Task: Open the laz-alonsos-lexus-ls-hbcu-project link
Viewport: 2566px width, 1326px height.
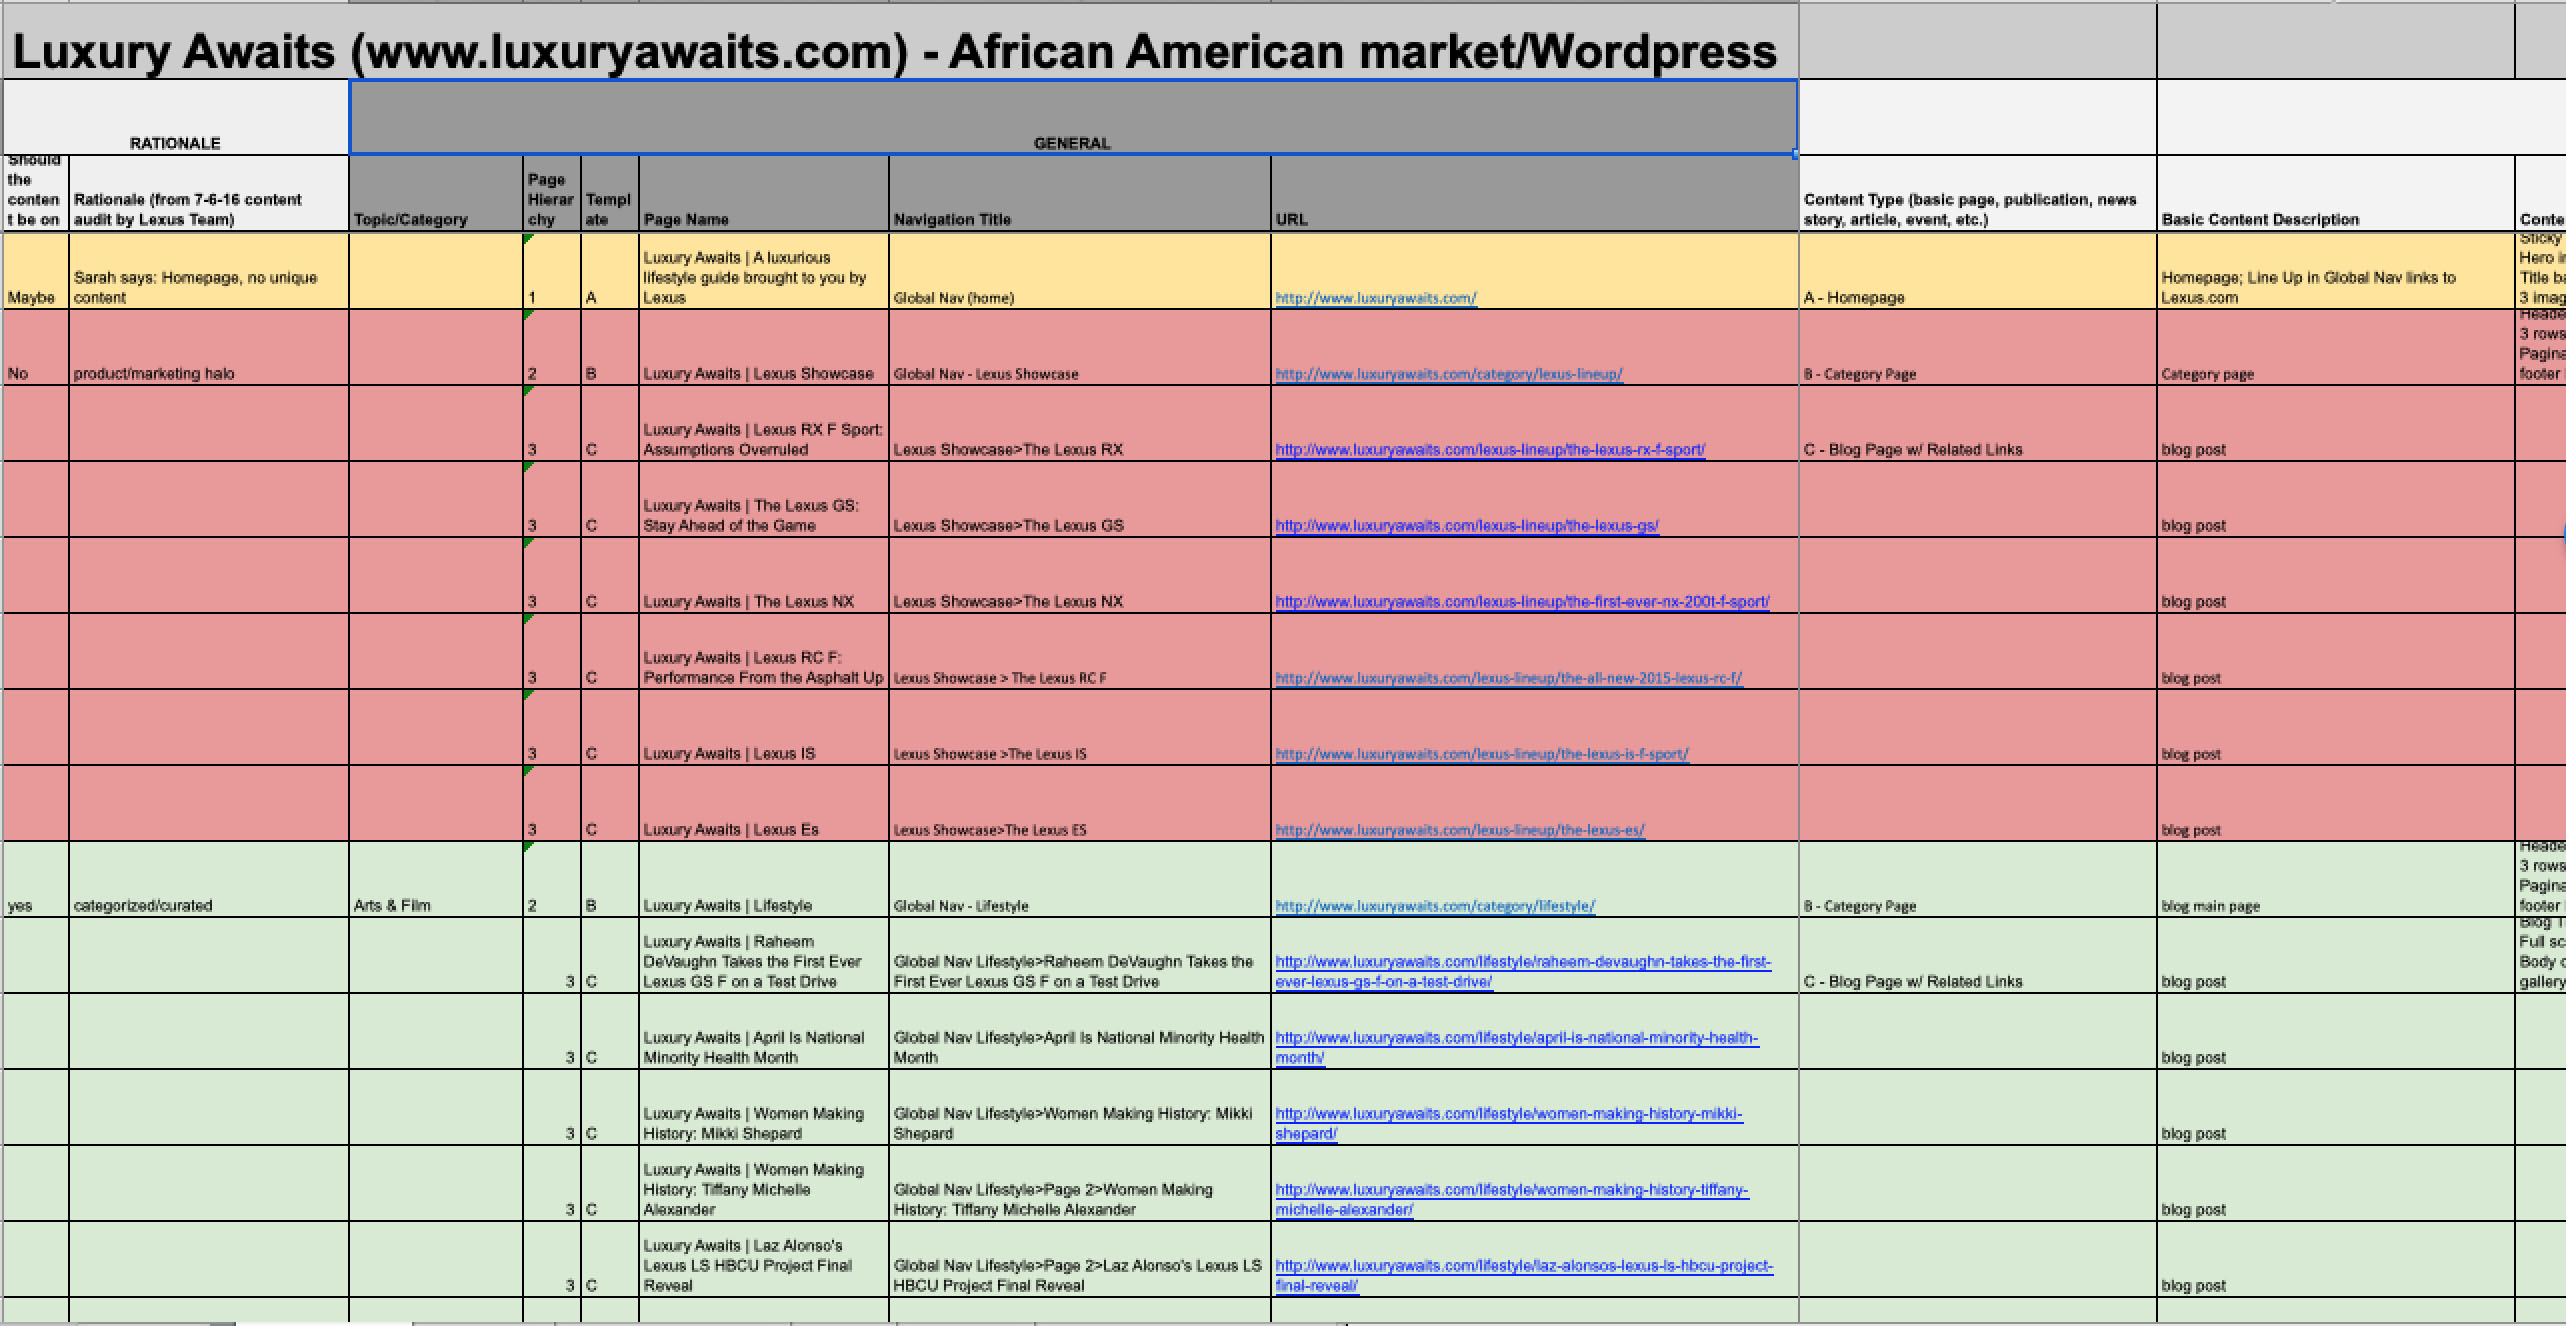Action: (1523, 1276)
